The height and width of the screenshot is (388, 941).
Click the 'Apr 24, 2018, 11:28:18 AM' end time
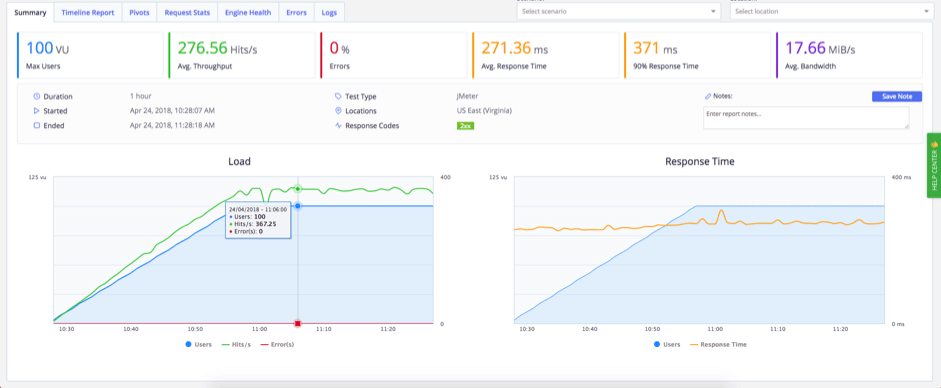(x=172, y=125)
